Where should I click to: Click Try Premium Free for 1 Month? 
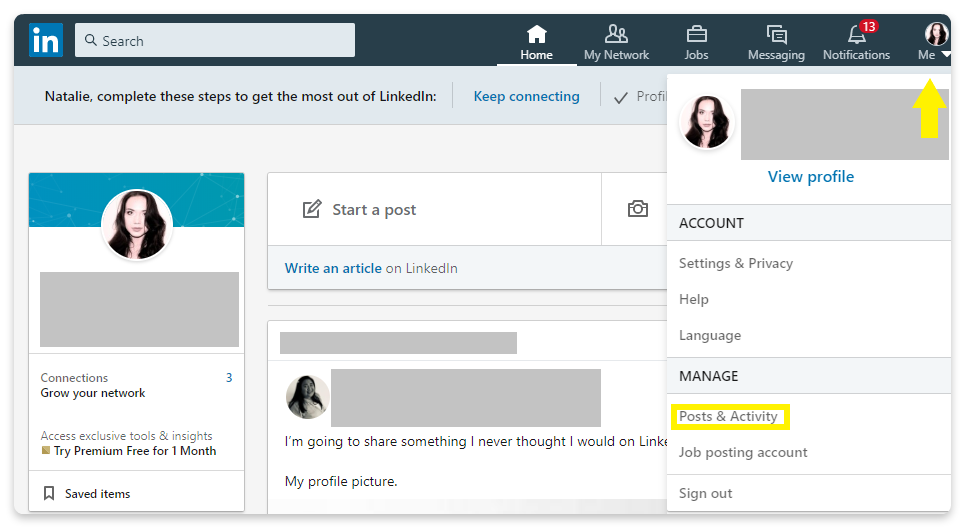click(x=135, y=451)
